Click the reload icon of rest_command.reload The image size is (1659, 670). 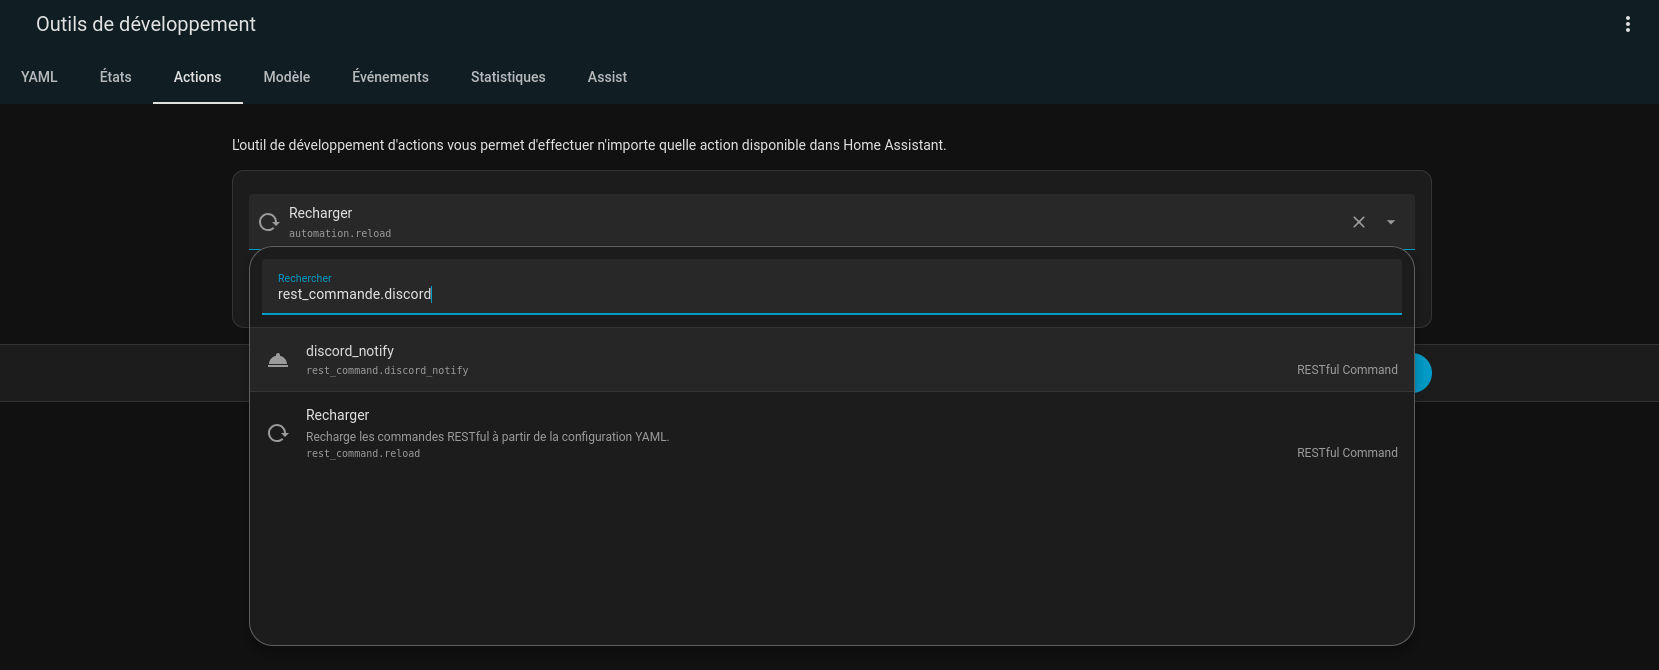[x=278, y=433]
